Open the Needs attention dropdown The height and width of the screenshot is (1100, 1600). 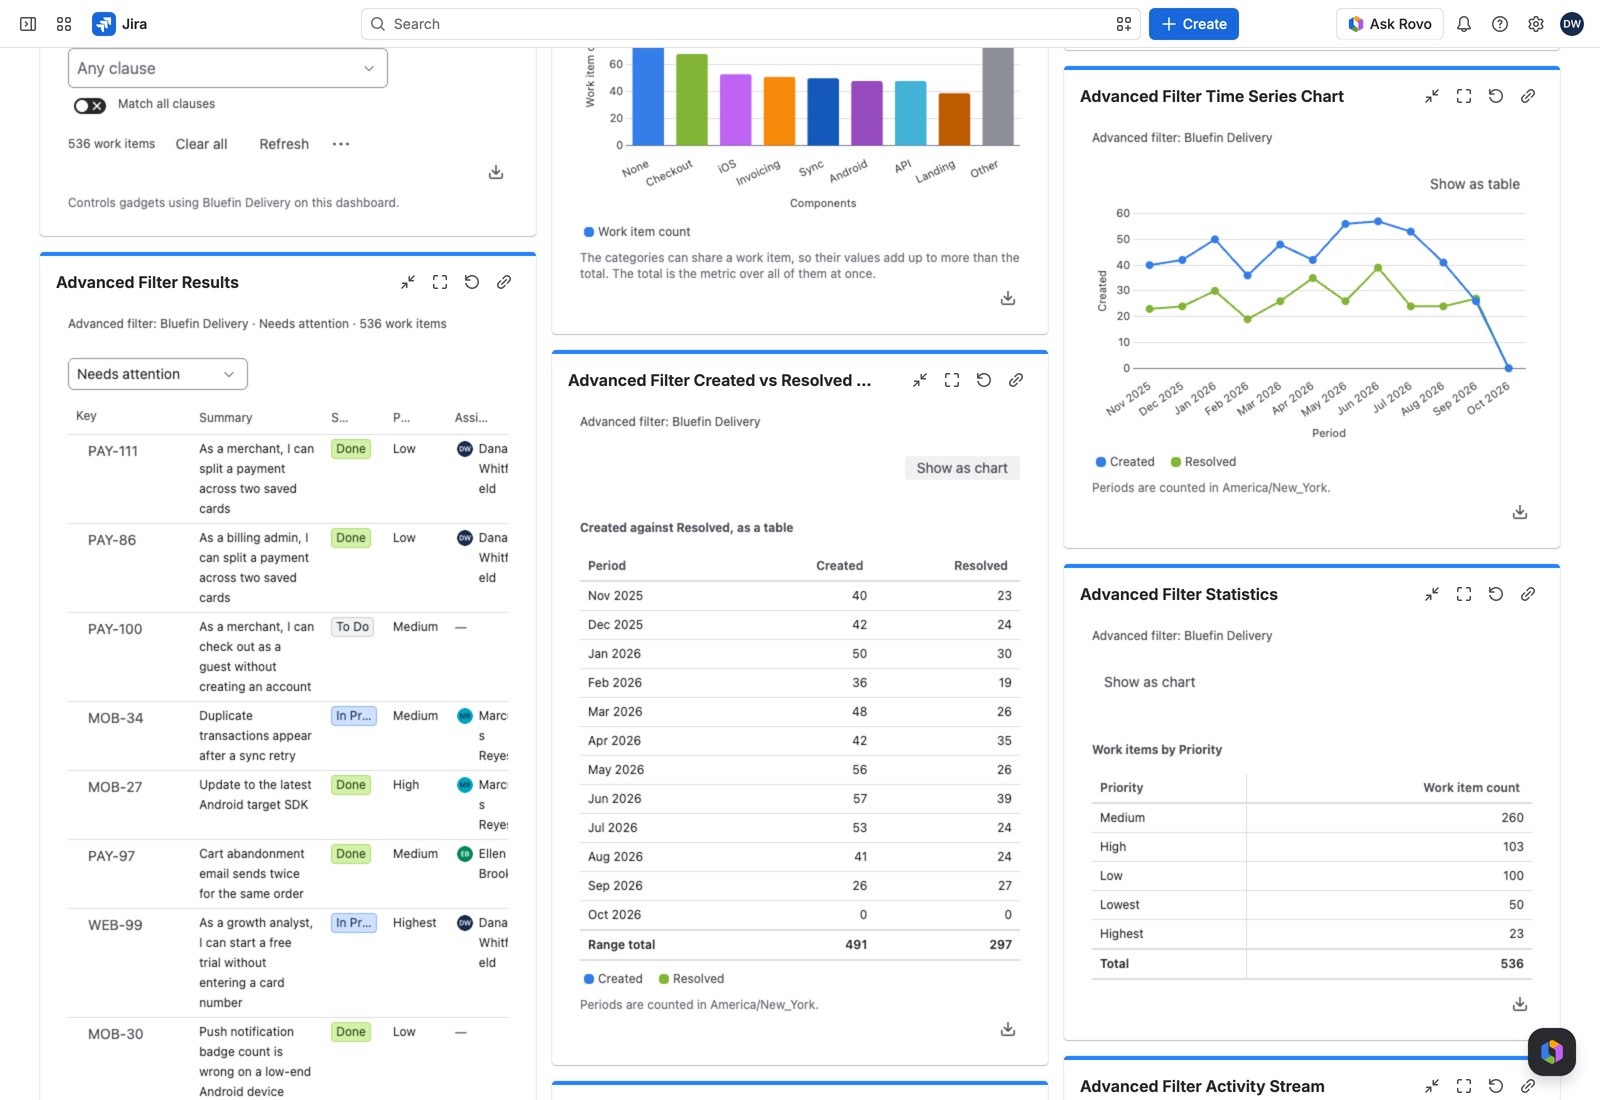pos(158,374)
